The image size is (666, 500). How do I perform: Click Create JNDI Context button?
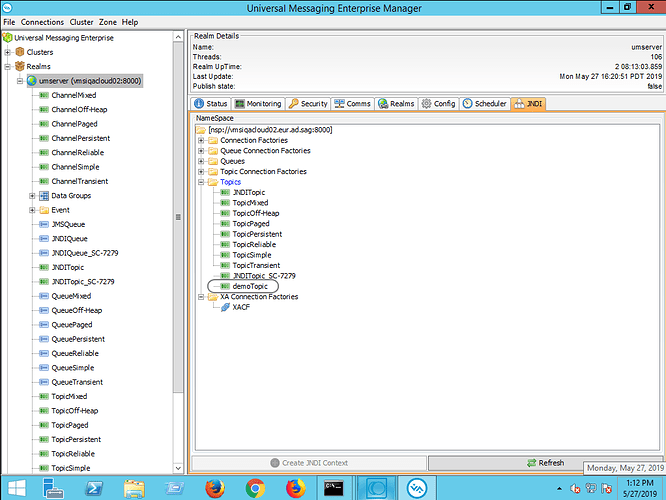pos(309,463)
